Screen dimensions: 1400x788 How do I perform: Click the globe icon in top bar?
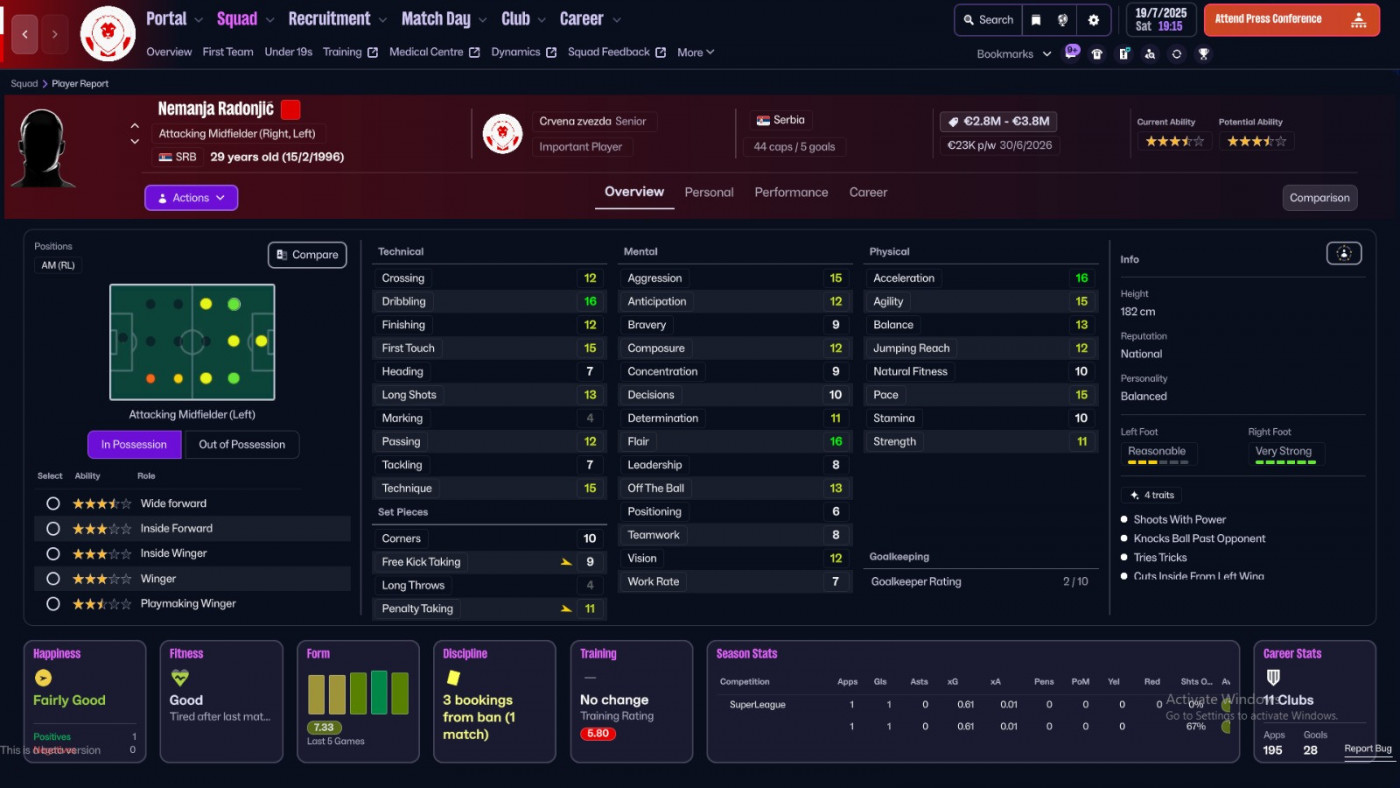pos(1063,20)
